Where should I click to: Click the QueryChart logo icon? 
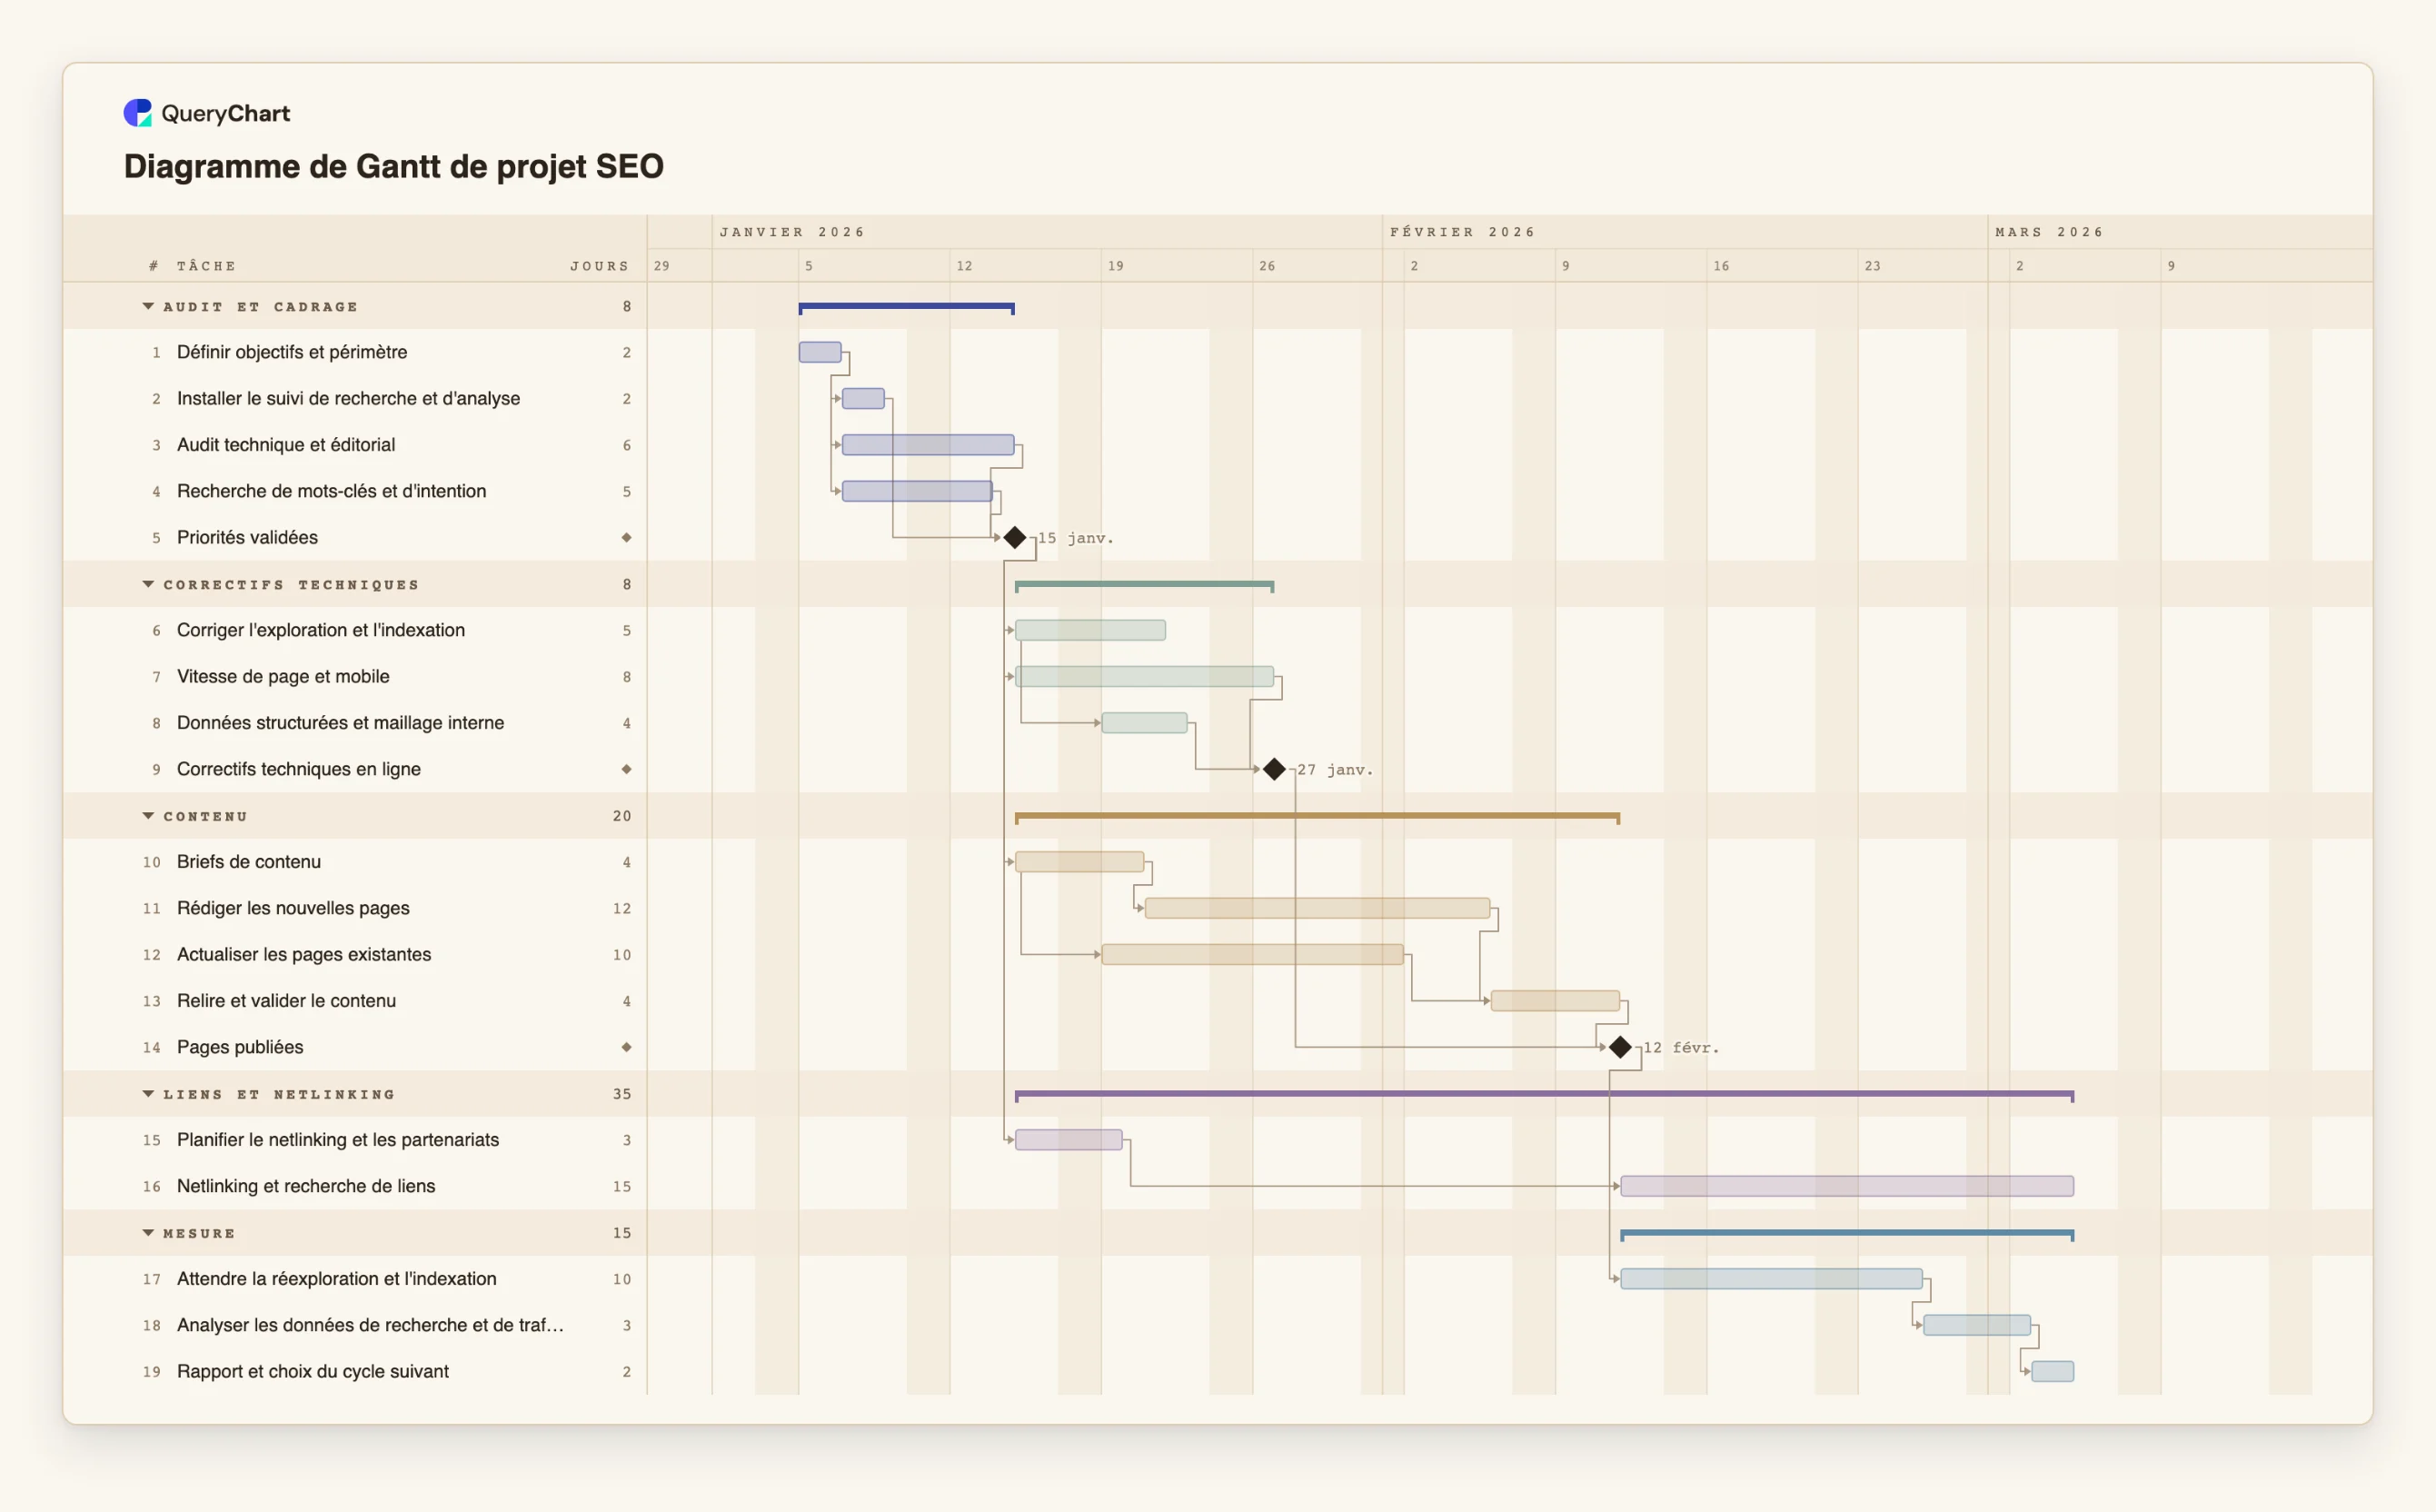coord(138,113)
